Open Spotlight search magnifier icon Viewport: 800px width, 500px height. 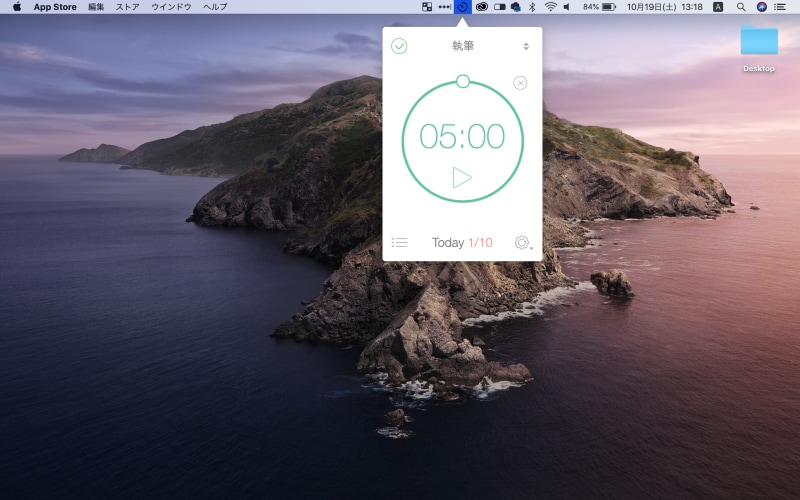tap(741, 7)
